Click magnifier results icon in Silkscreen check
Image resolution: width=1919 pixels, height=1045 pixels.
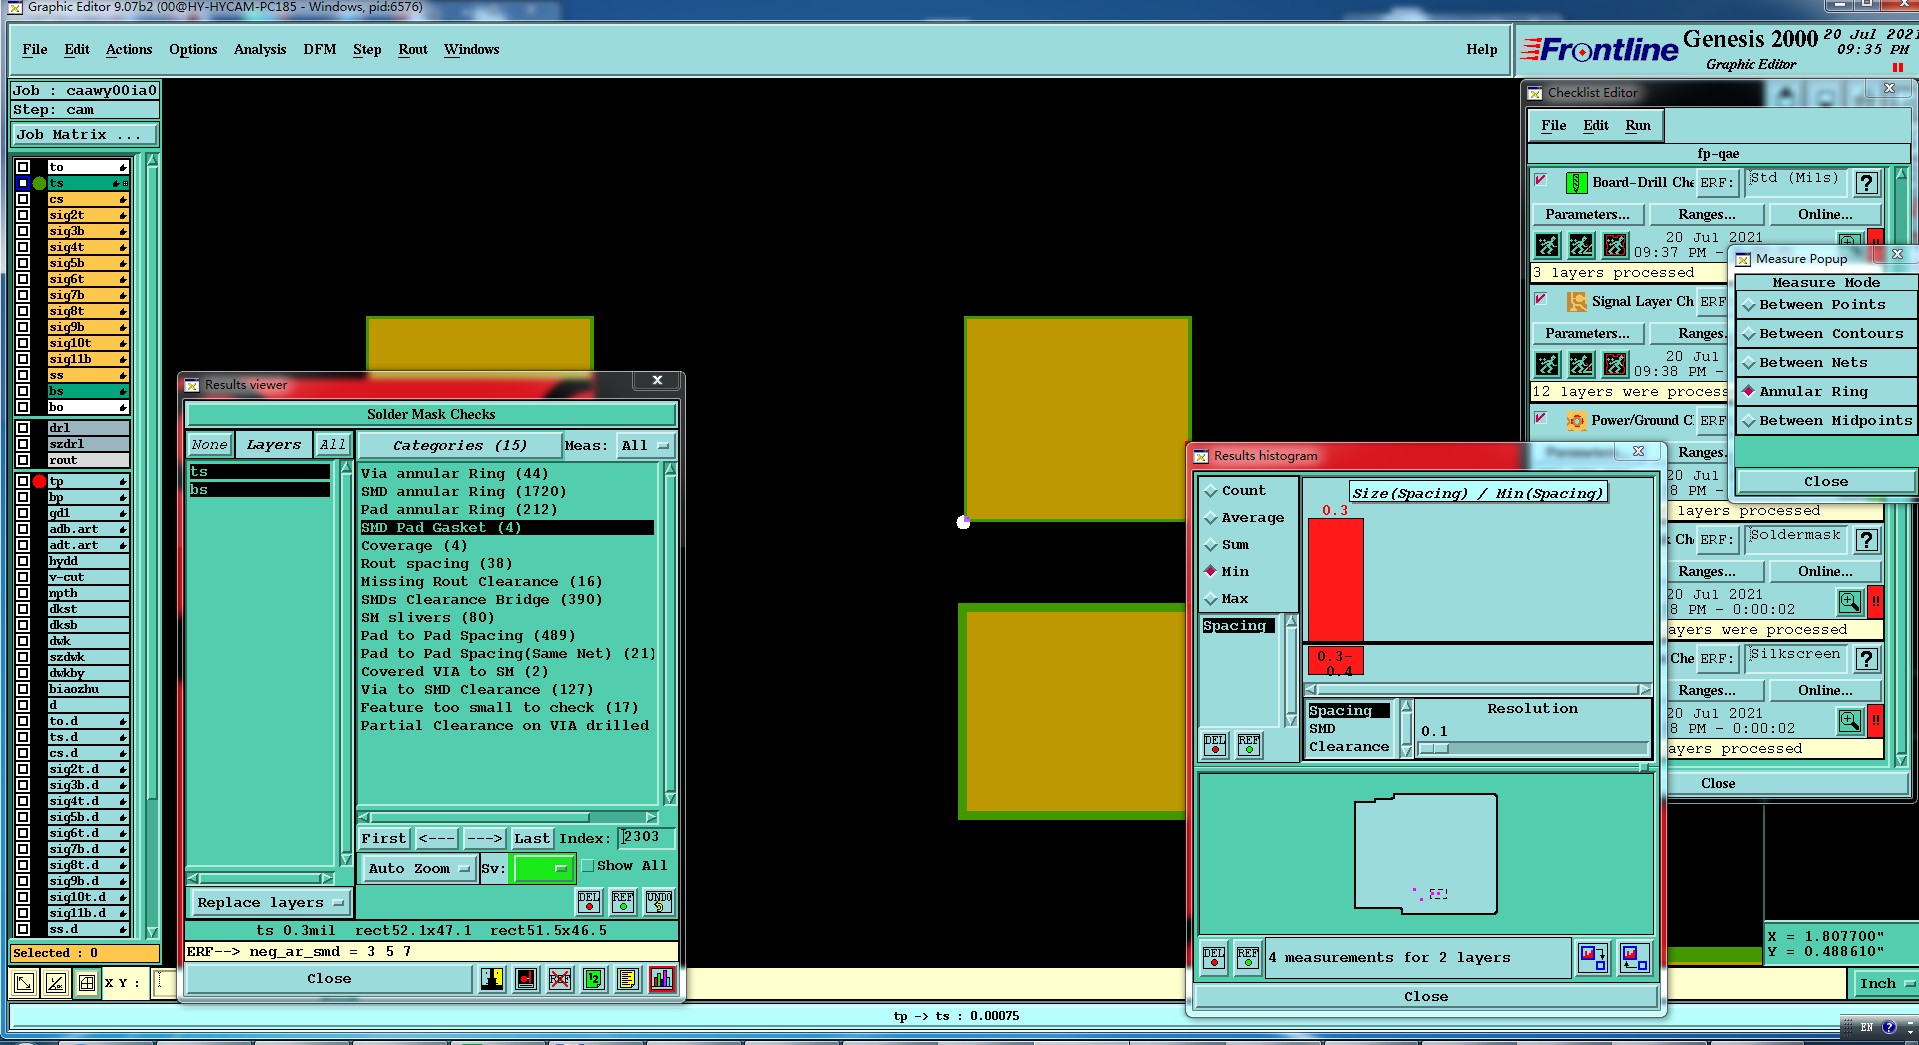[x=1850, y=721]
